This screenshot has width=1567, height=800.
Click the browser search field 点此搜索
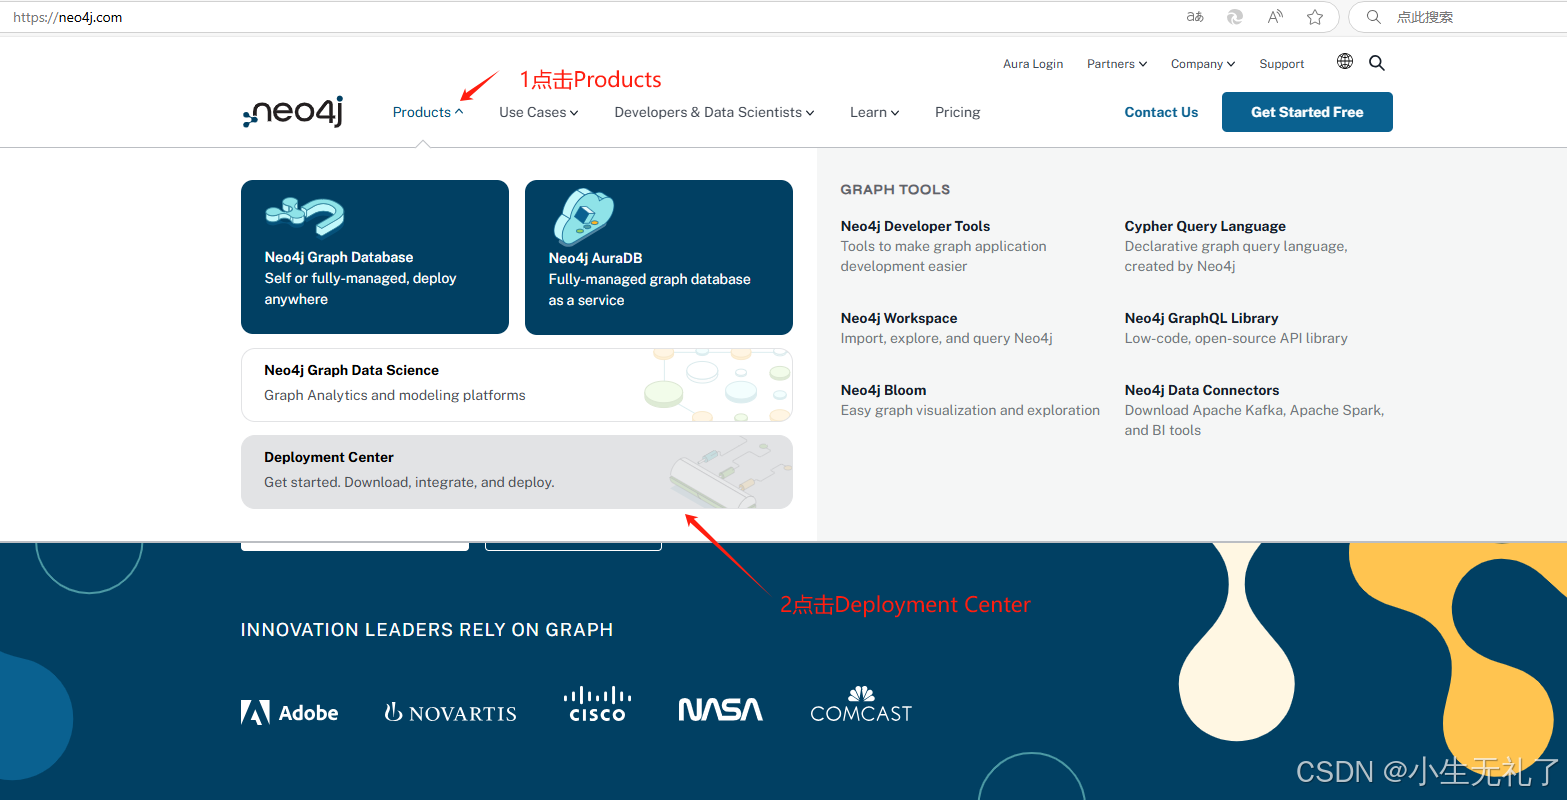click(x=1457, y=17)
